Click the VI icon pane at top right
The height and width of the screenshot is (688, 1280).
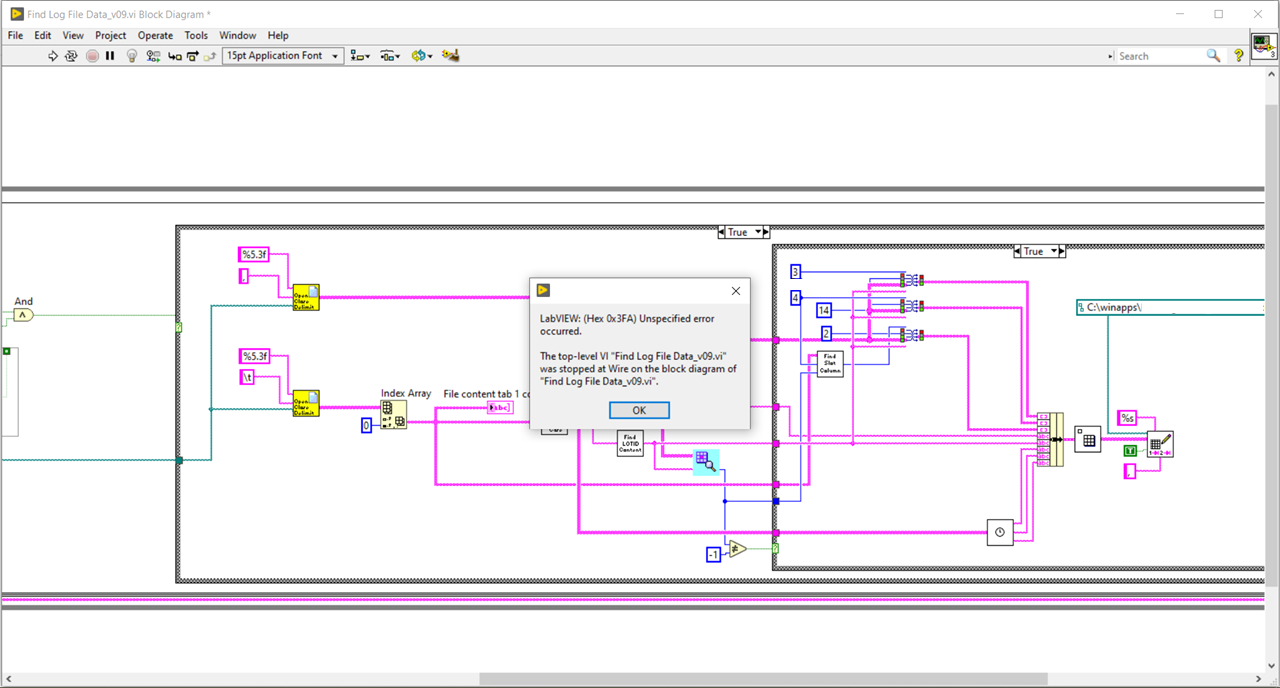tap(1264, 47)
